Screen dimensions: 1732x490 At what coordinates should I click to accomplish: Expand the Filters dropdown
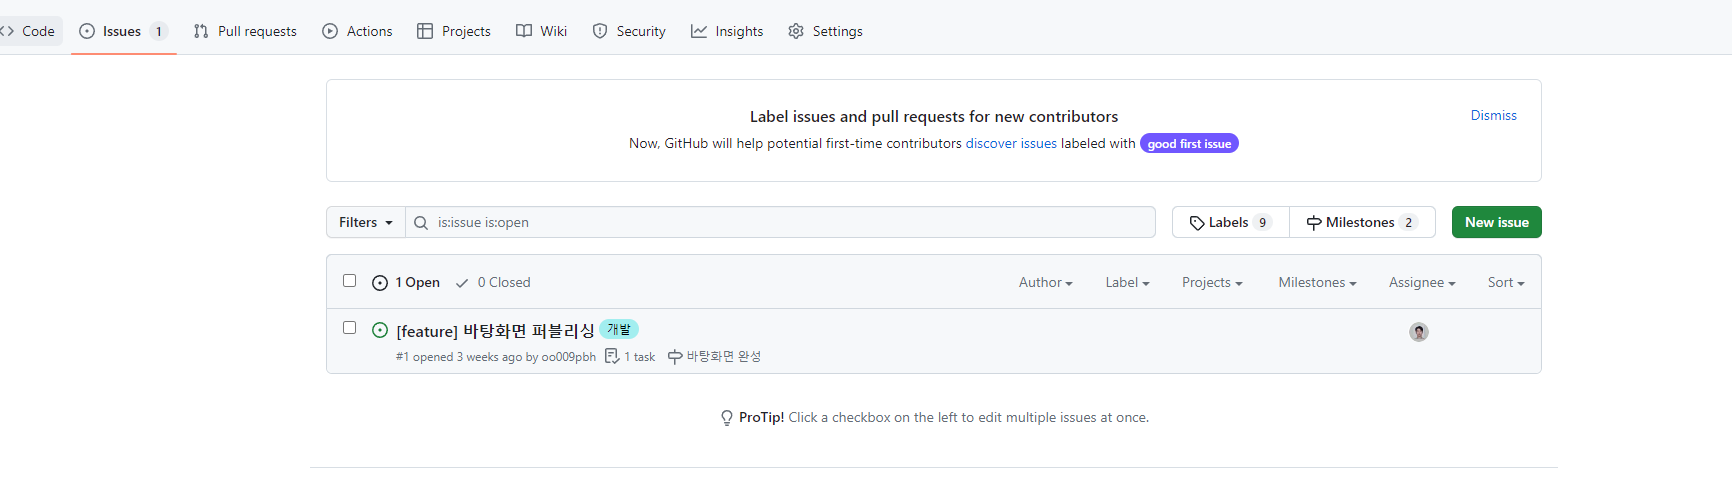tap(365, 222)
